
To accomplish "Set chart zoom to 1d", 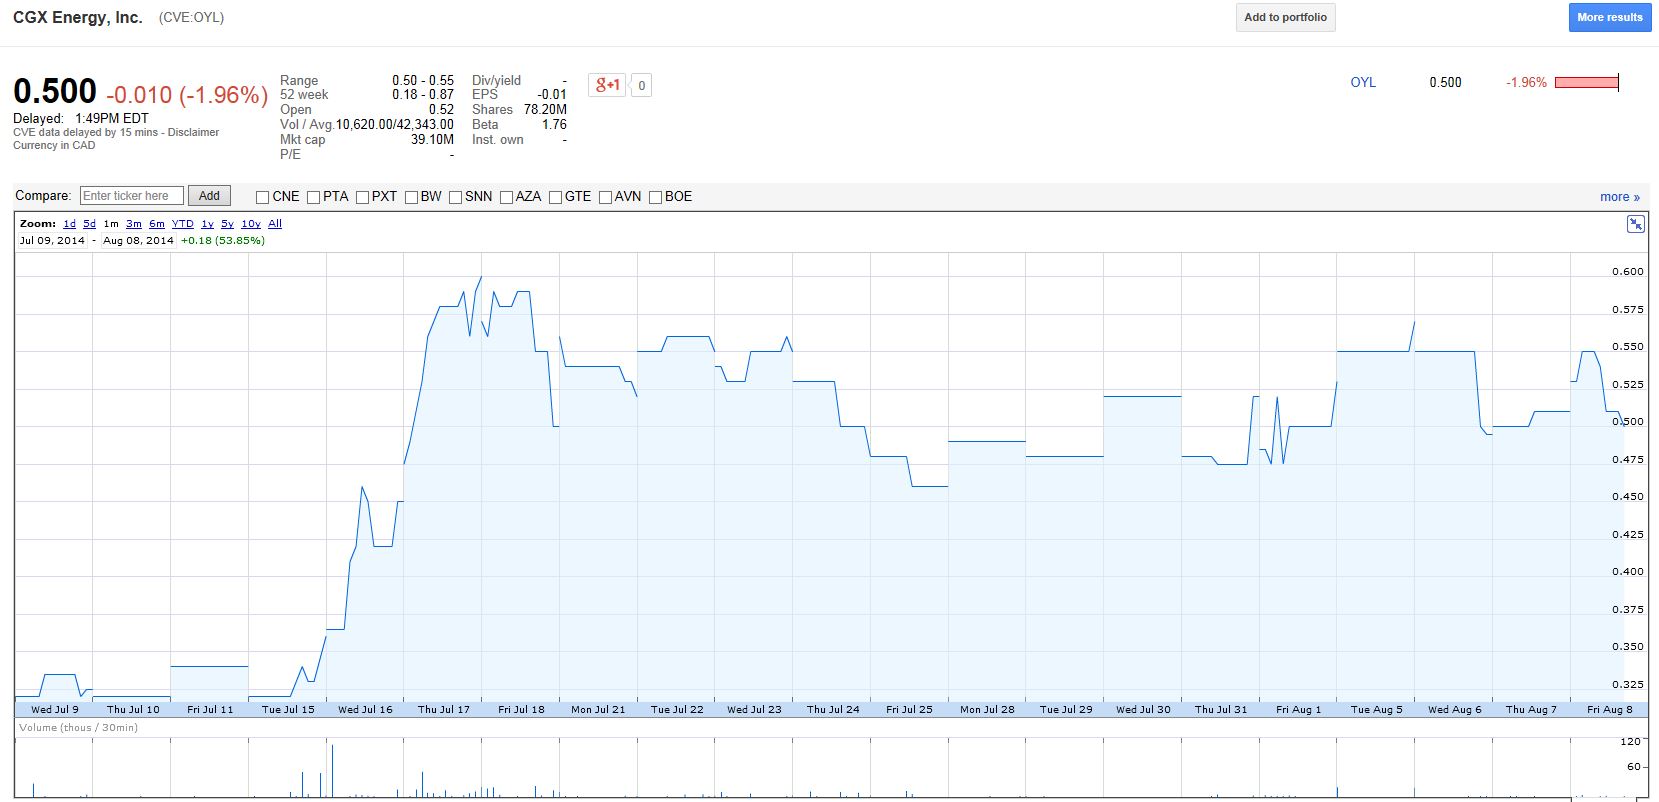I will (x=69, y=224).
